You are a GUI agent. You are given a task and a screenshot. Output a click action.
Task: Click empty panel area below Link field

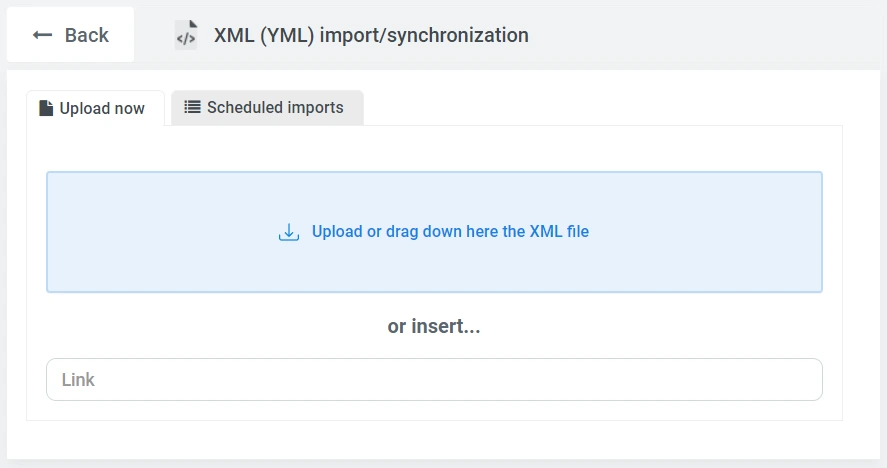click(x=434, y=411)
